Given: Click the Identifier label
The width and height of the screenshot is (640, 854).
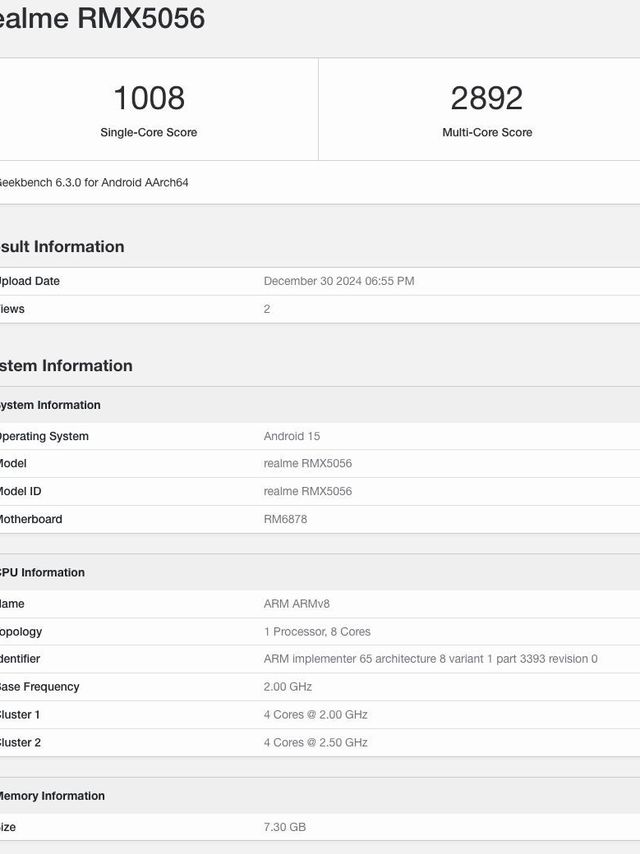Looking at the screenshot, I should pyautogui.click(x=20, y=659).
